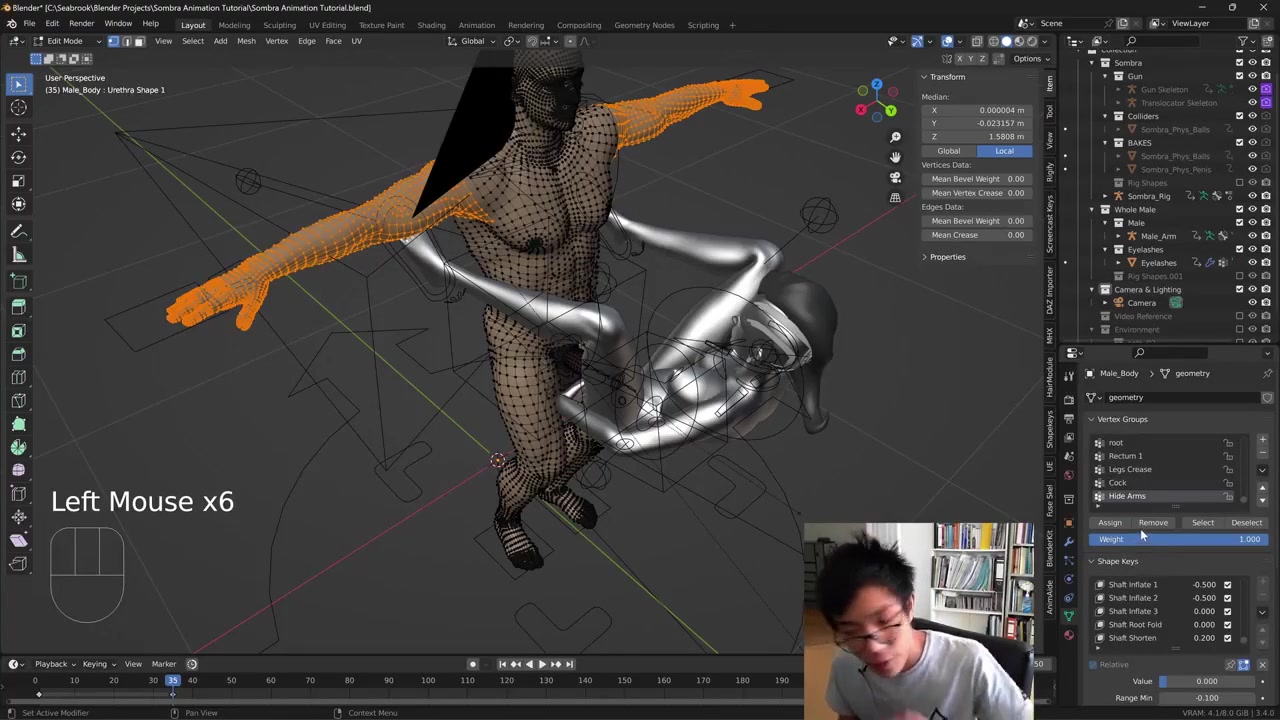The height and width of the screenshot is (720, 1280).
Task: Click the Assign vertex group button
Action: point(1110,523)
